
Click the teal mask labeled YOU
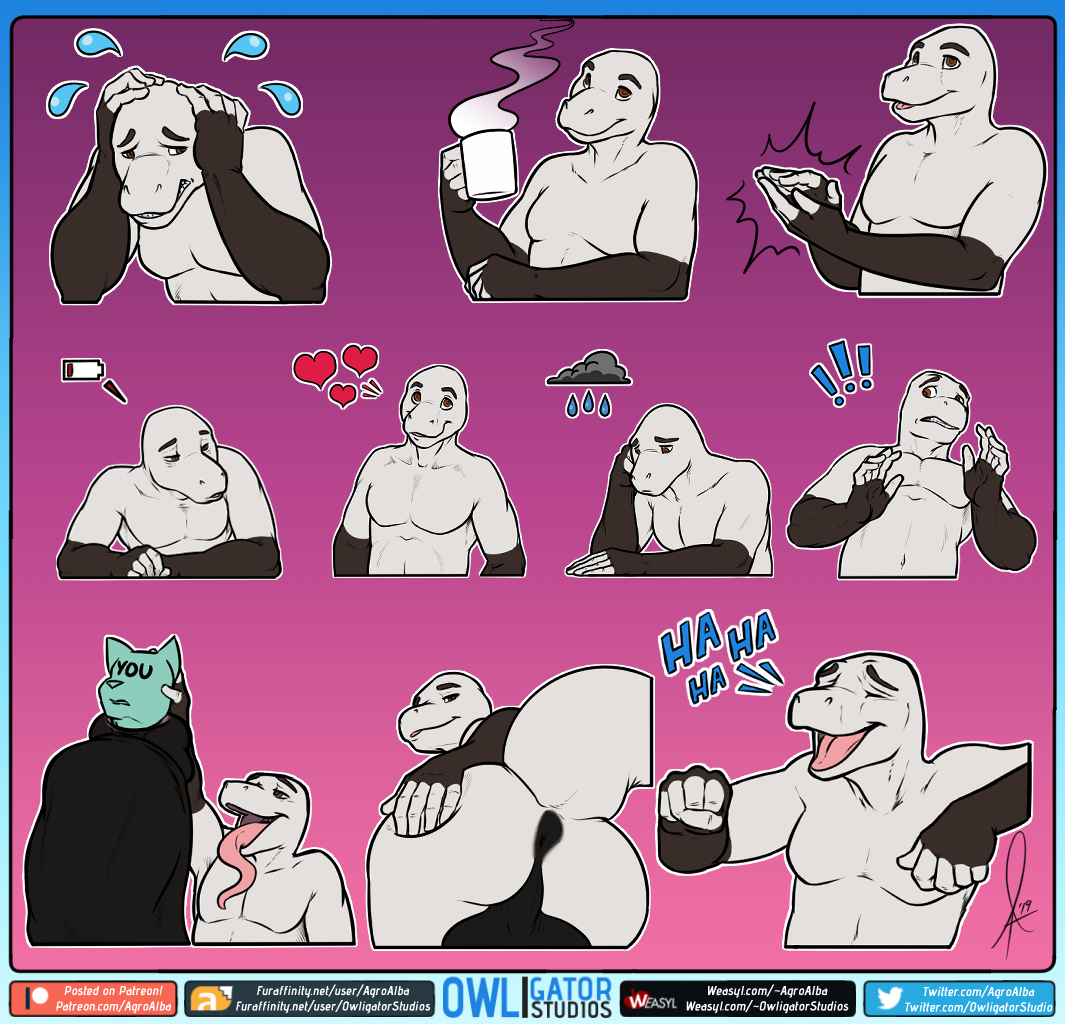tap(140, 682)
